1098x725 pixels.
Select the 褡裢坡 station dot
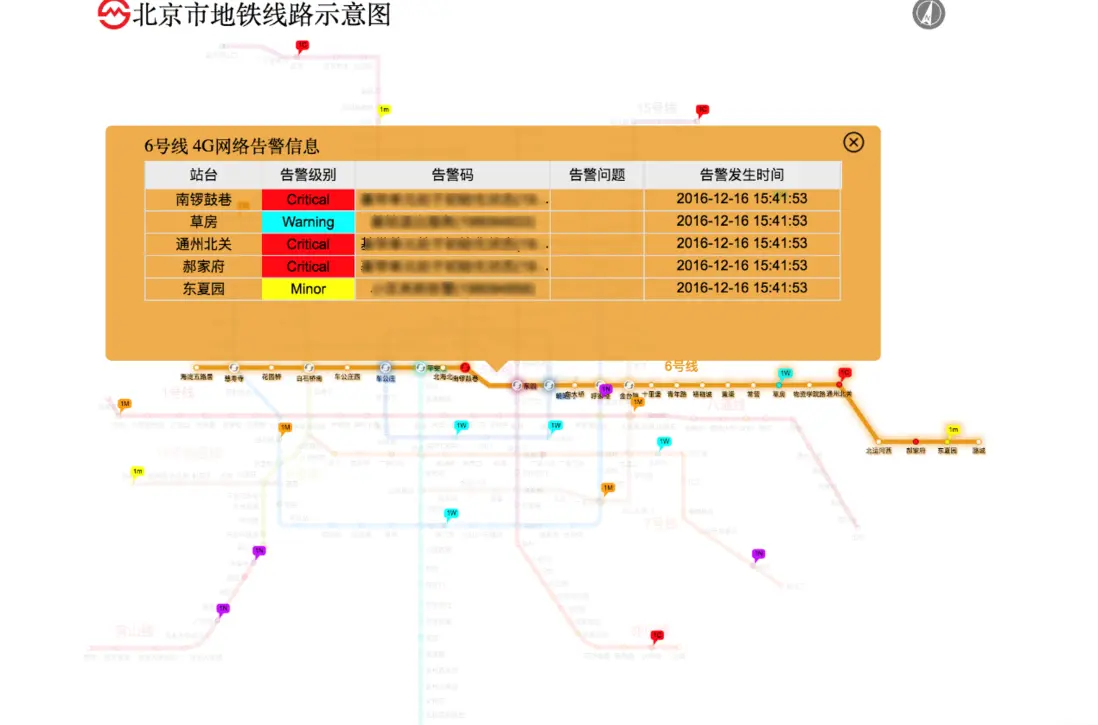click(x=702, y=385)
